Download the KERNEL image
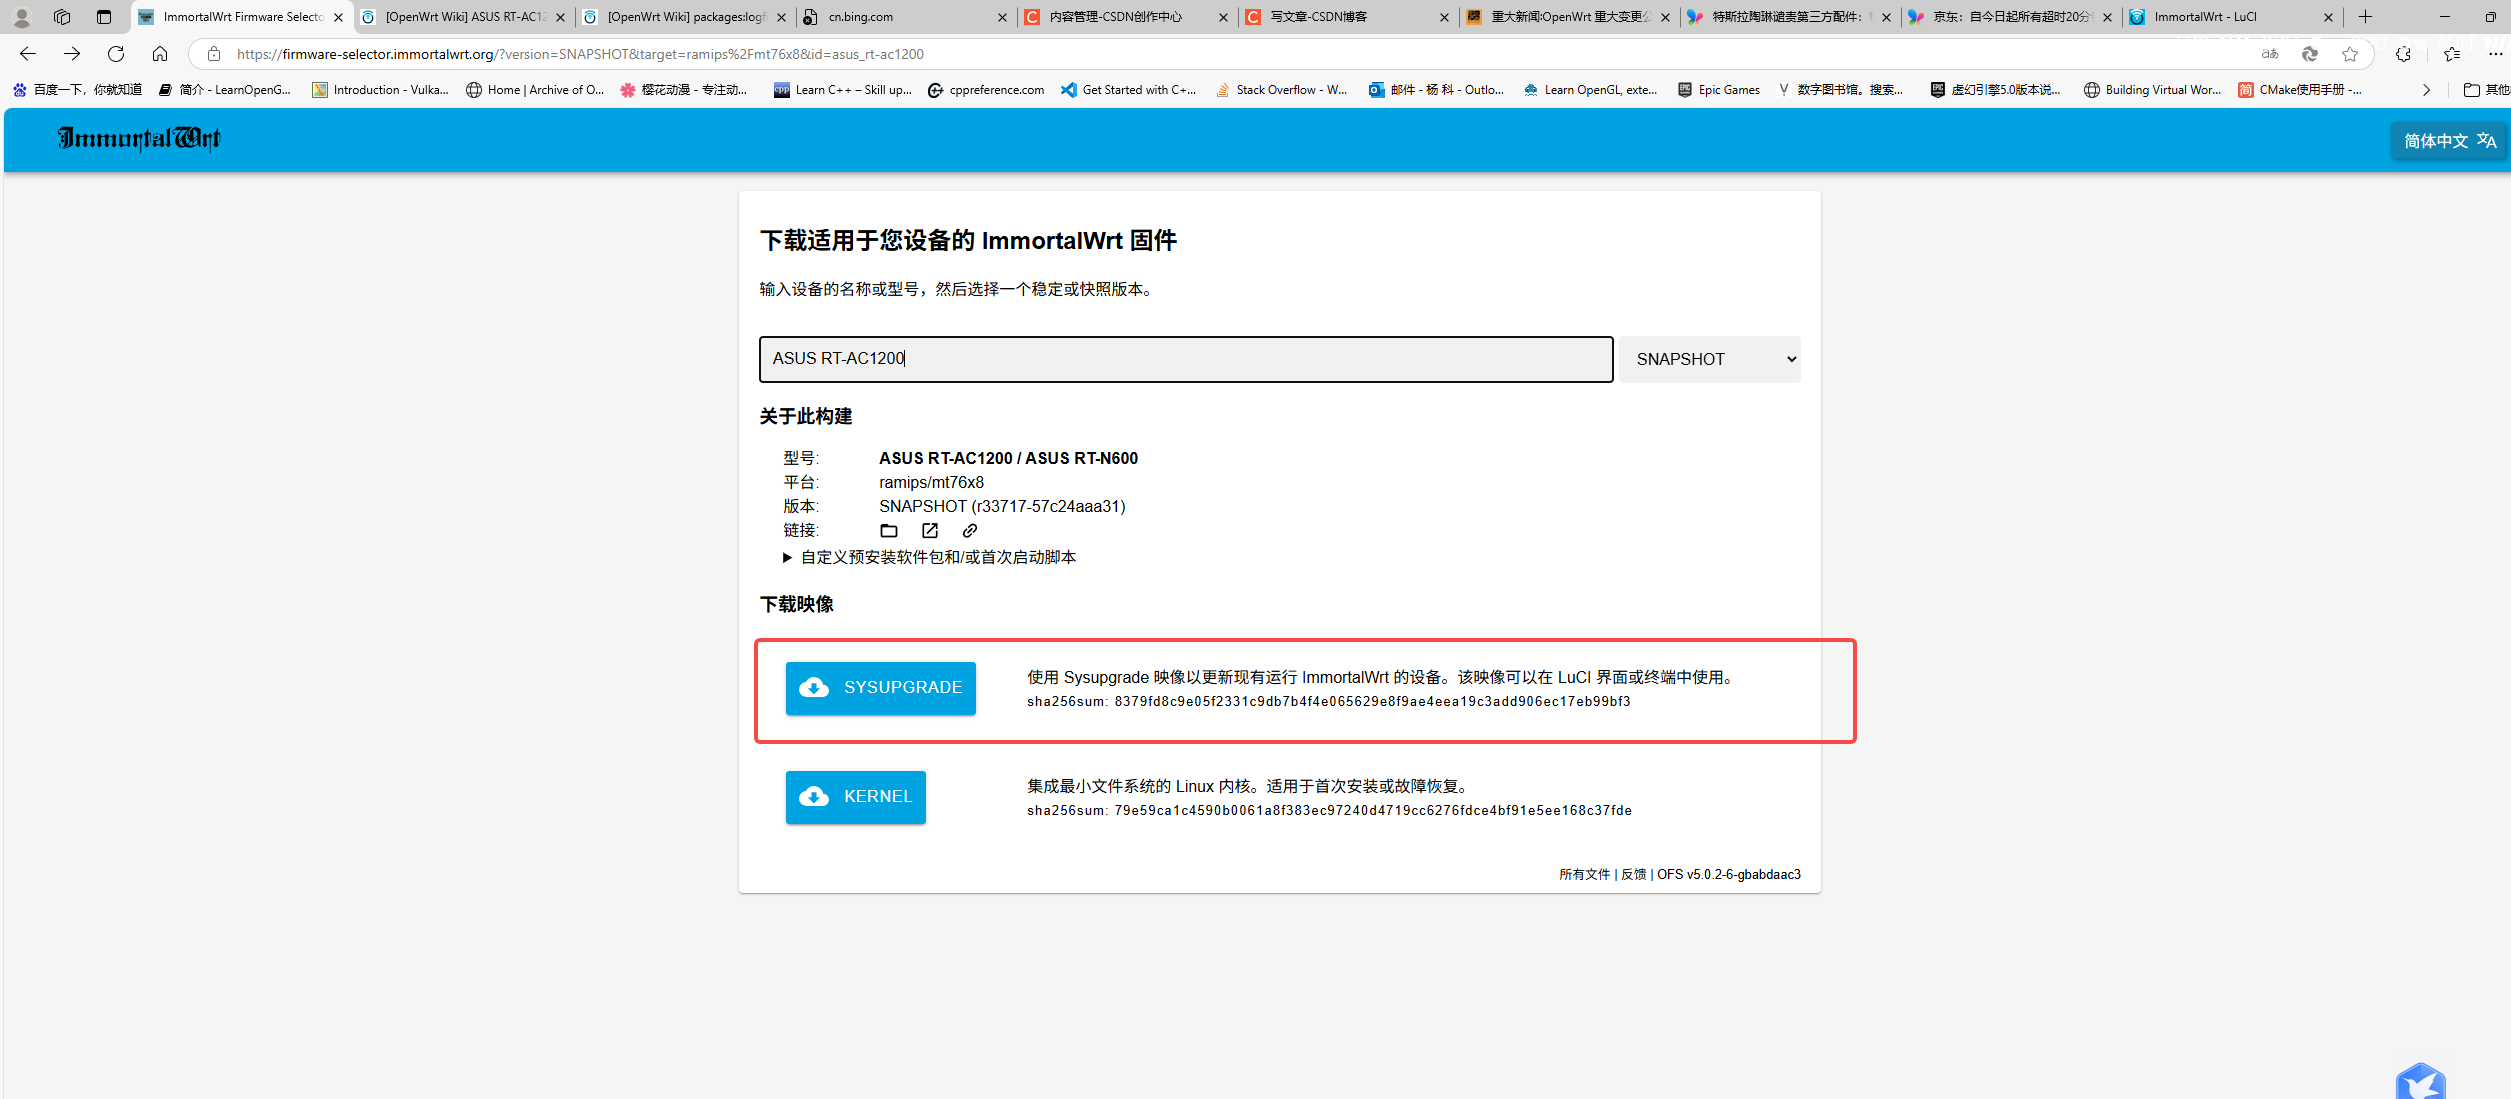This screenshot has width=2511, height=1099. 855,797
